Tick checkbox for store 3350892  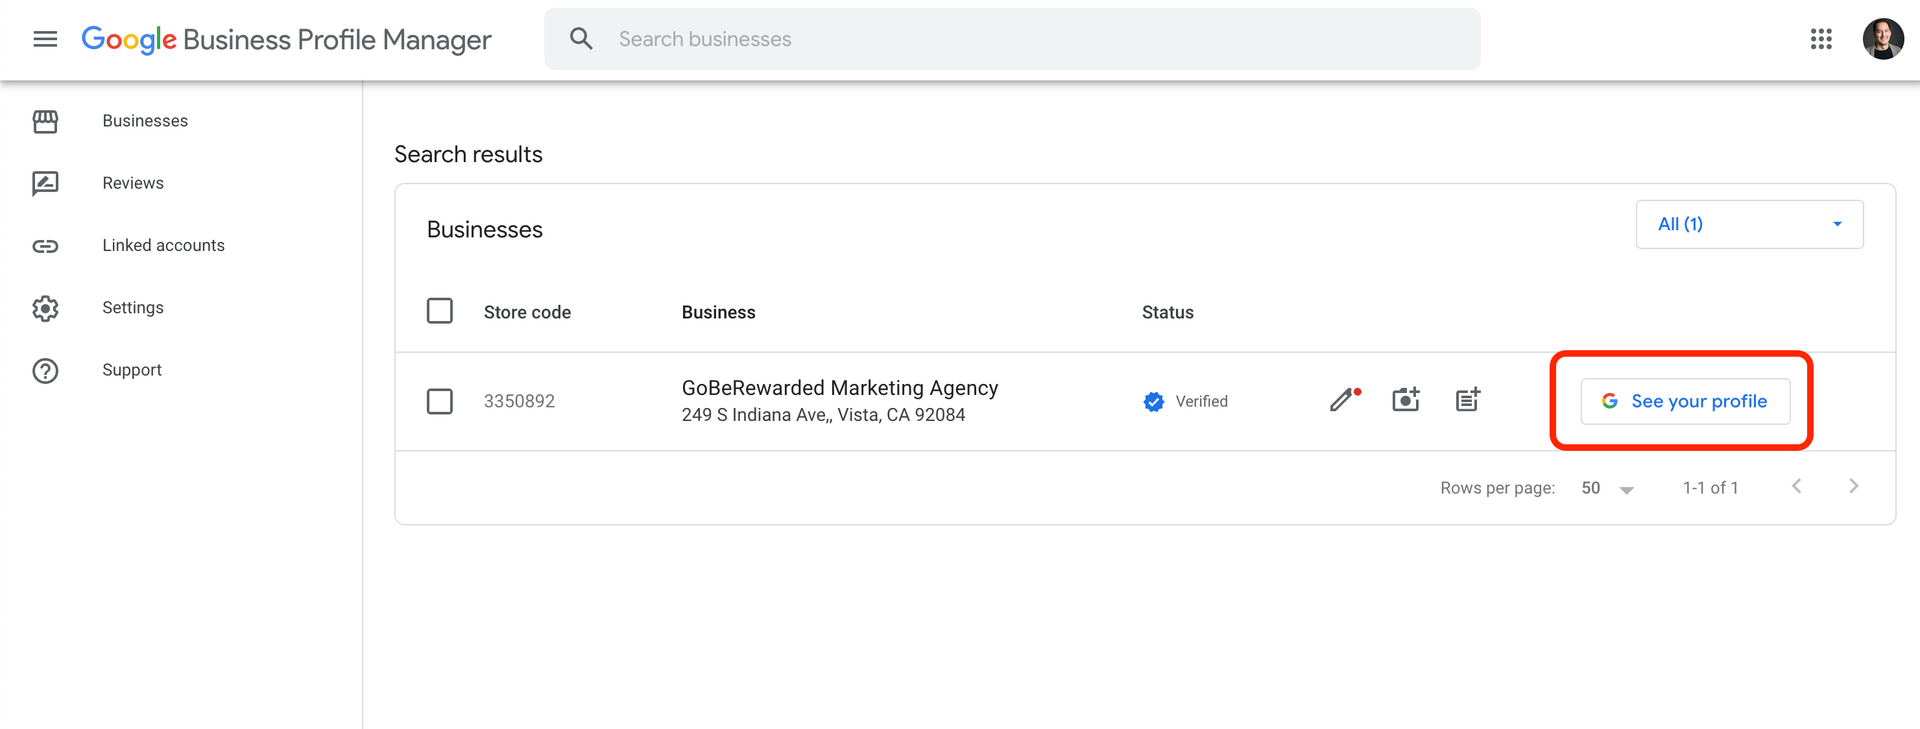point(440,401)
